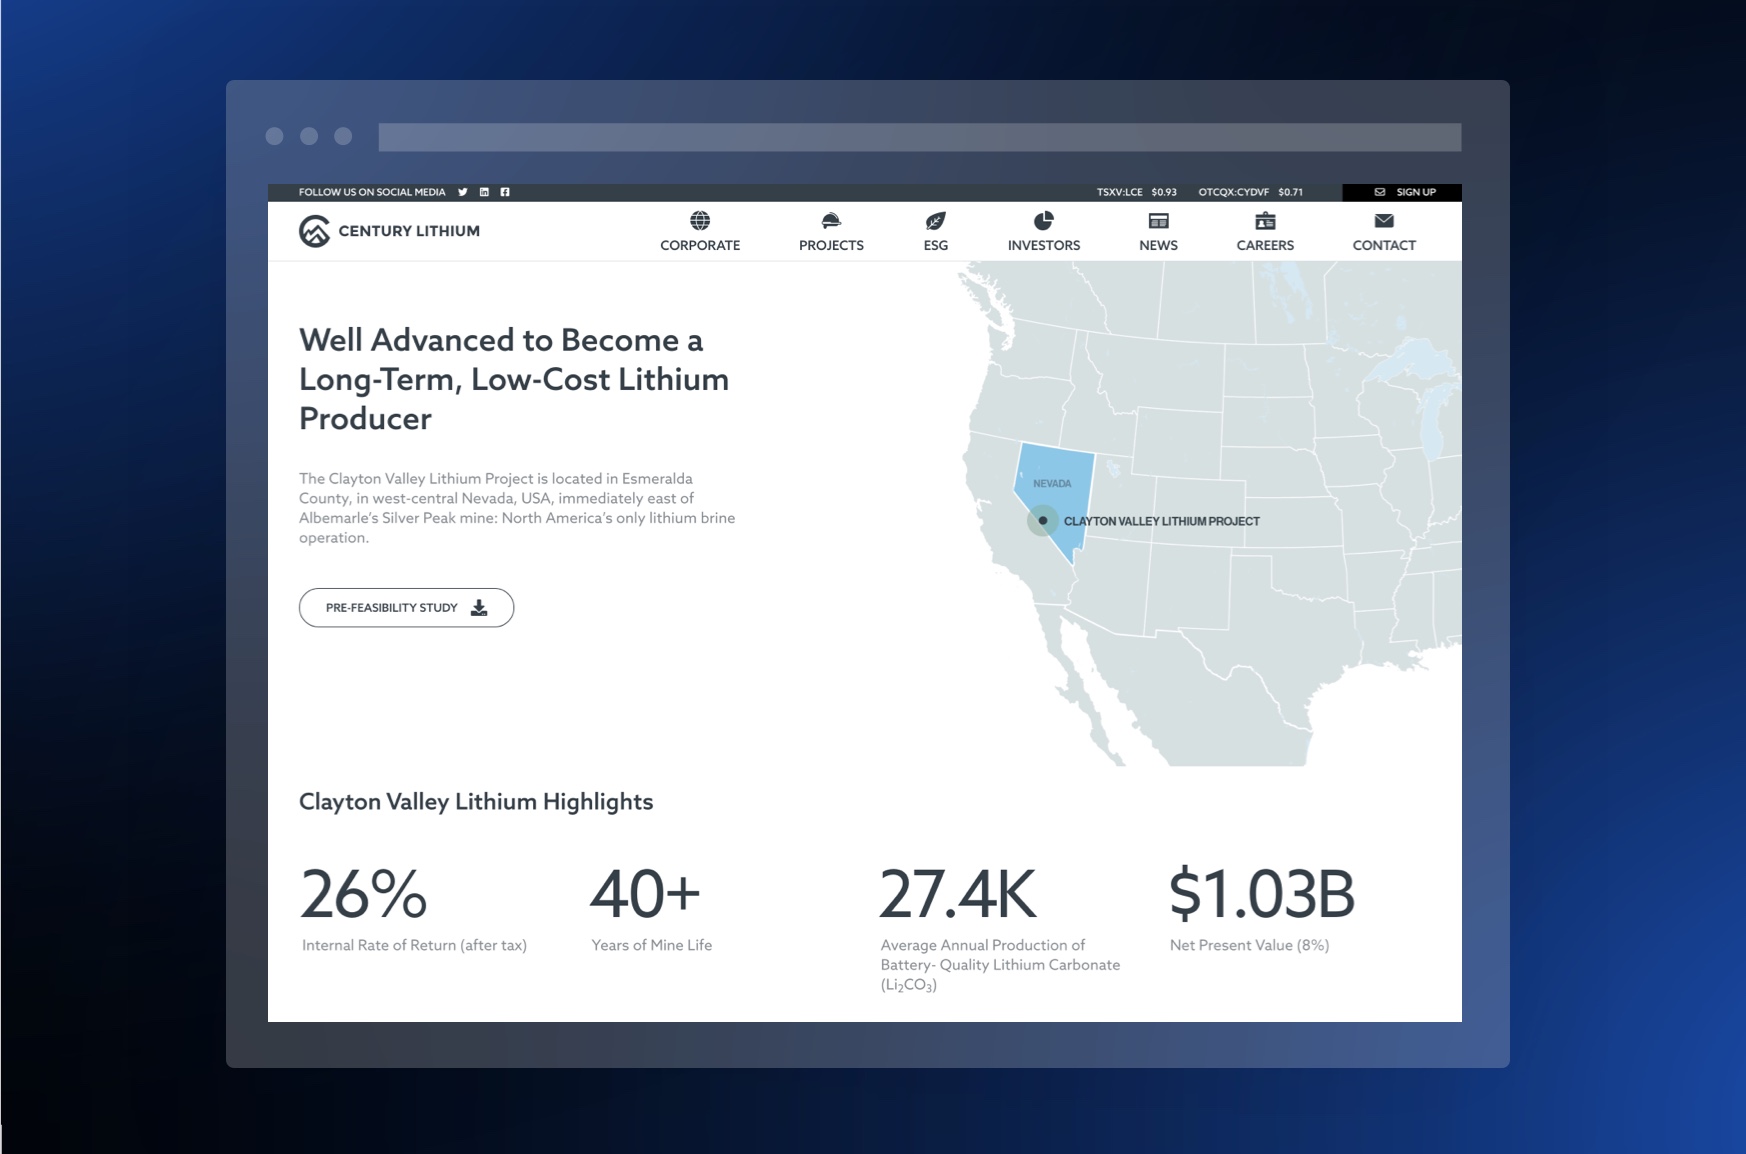Click the first browser window dot

click(275, 136)
